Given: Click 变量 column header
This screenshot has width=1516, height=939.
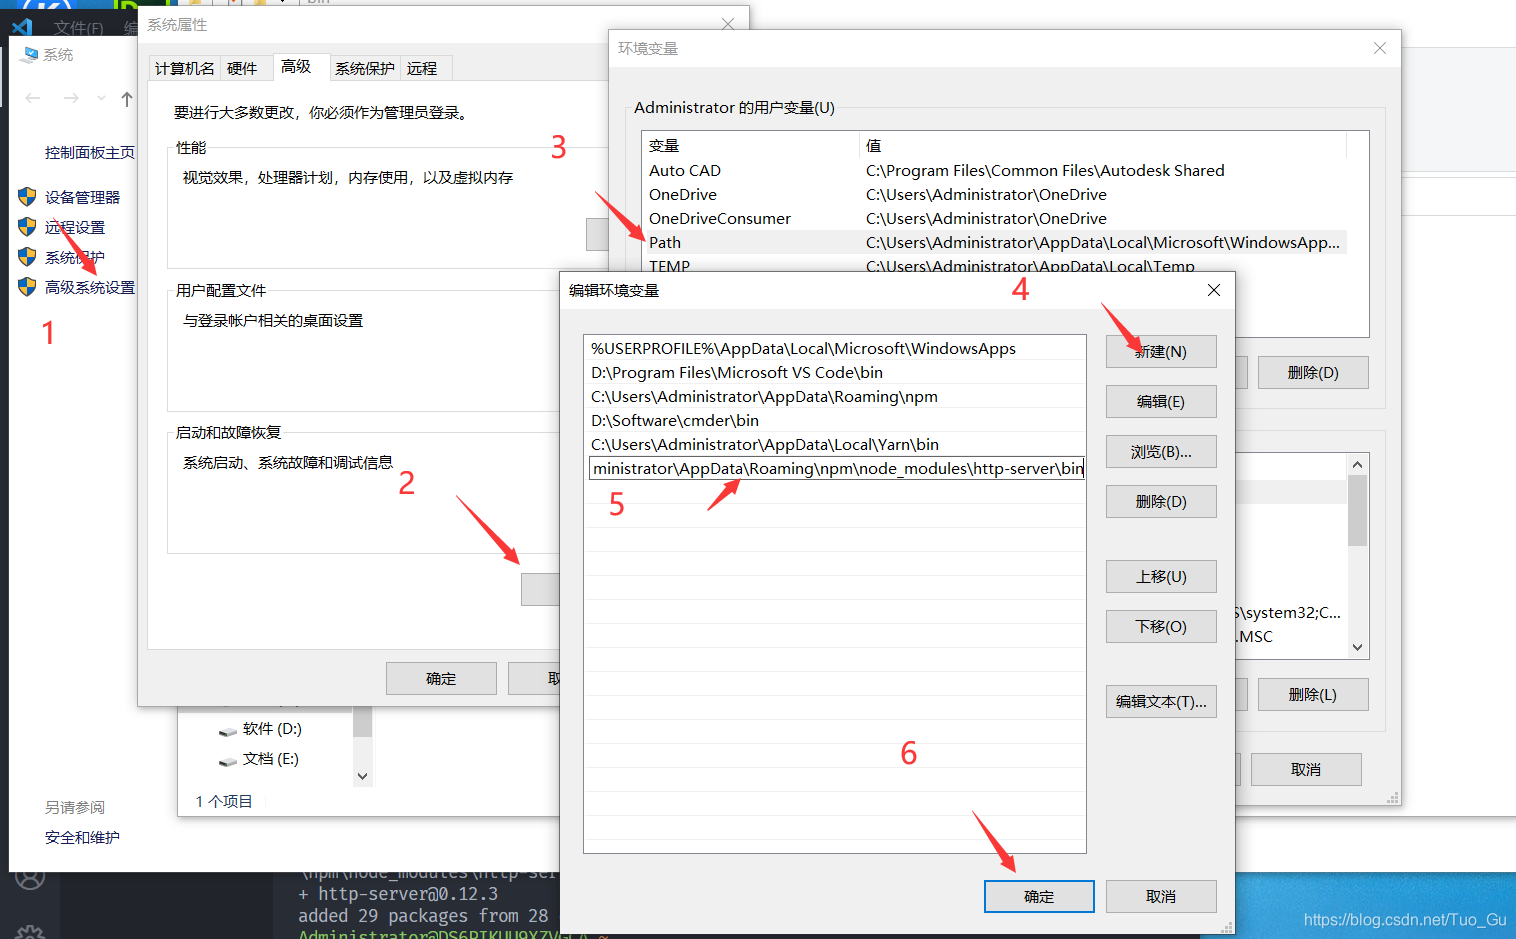Looking at the screenshot, I should pyautogui.click(x=751, y=146).
